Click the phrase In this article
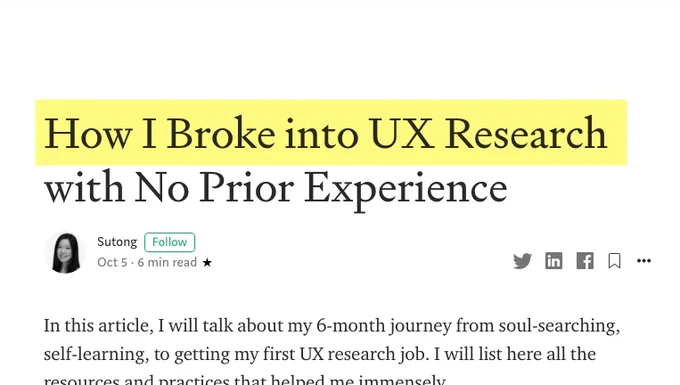The width and height of the screenshot is (680, 385). [98, 326]
